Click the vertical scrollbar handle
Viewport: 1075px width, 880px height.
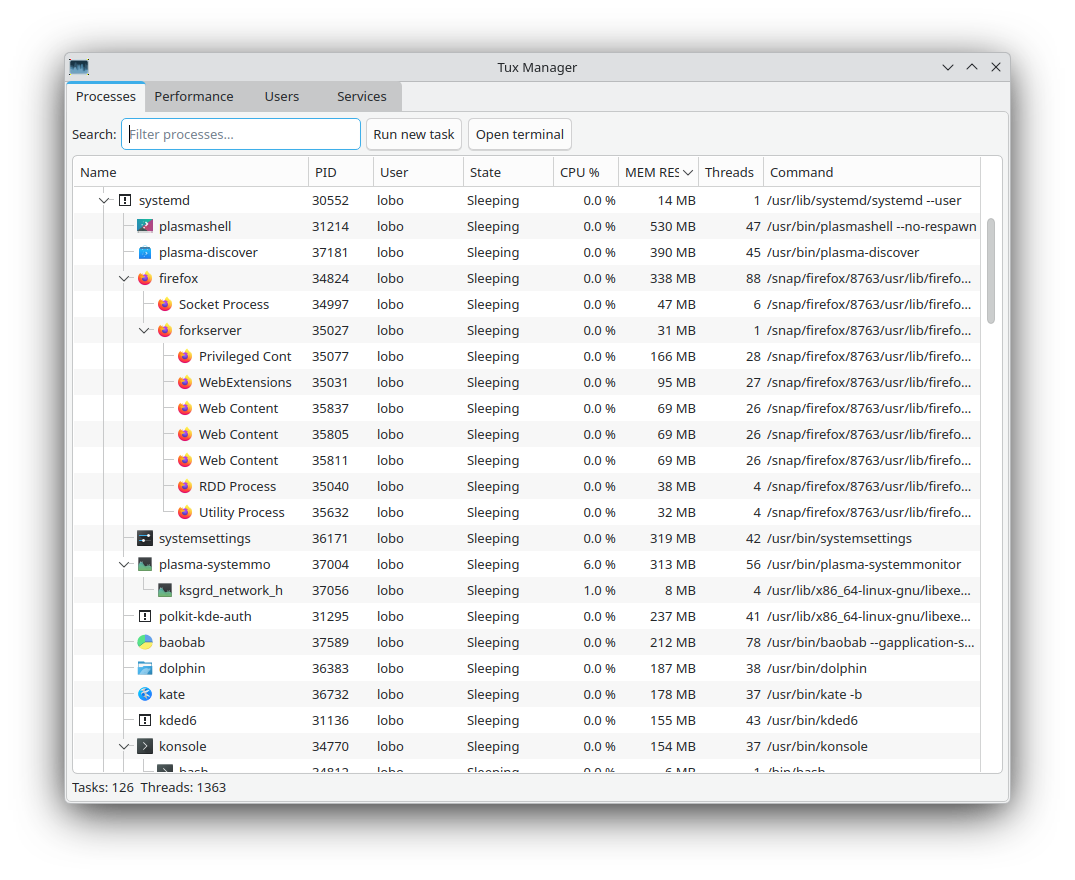click(991, 271)
